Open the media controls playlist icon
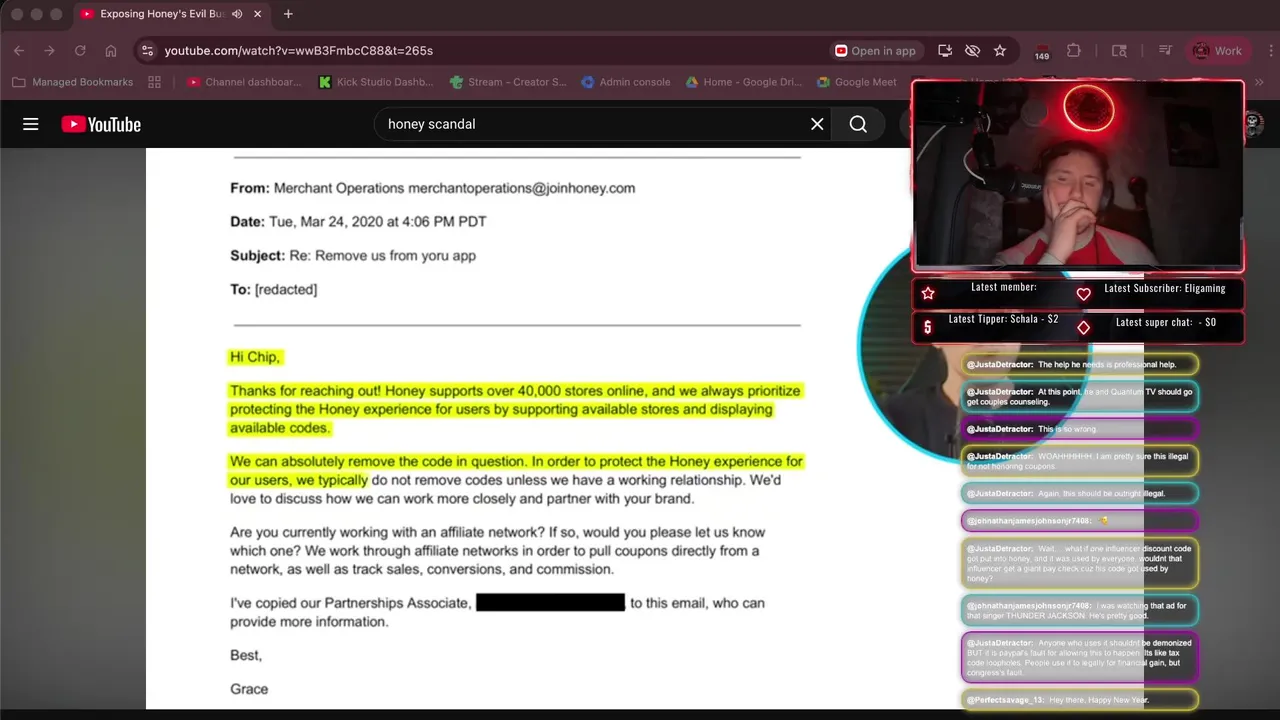This screenshot has width=1280, height=720. click(1165, 50)
